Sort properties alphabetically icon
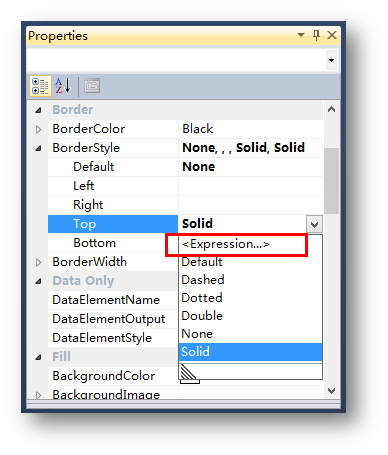The height and width of the screenshot is (455, 388). (63, 86)
